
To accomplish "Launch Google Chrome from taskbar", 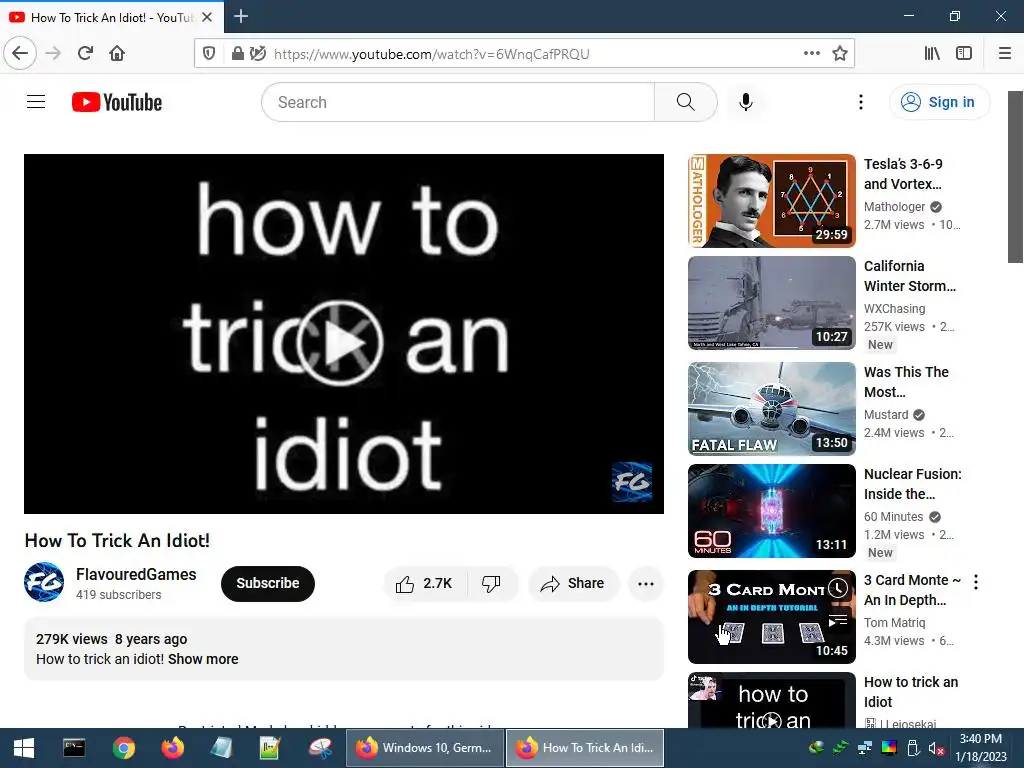I will tap(123, 748).
